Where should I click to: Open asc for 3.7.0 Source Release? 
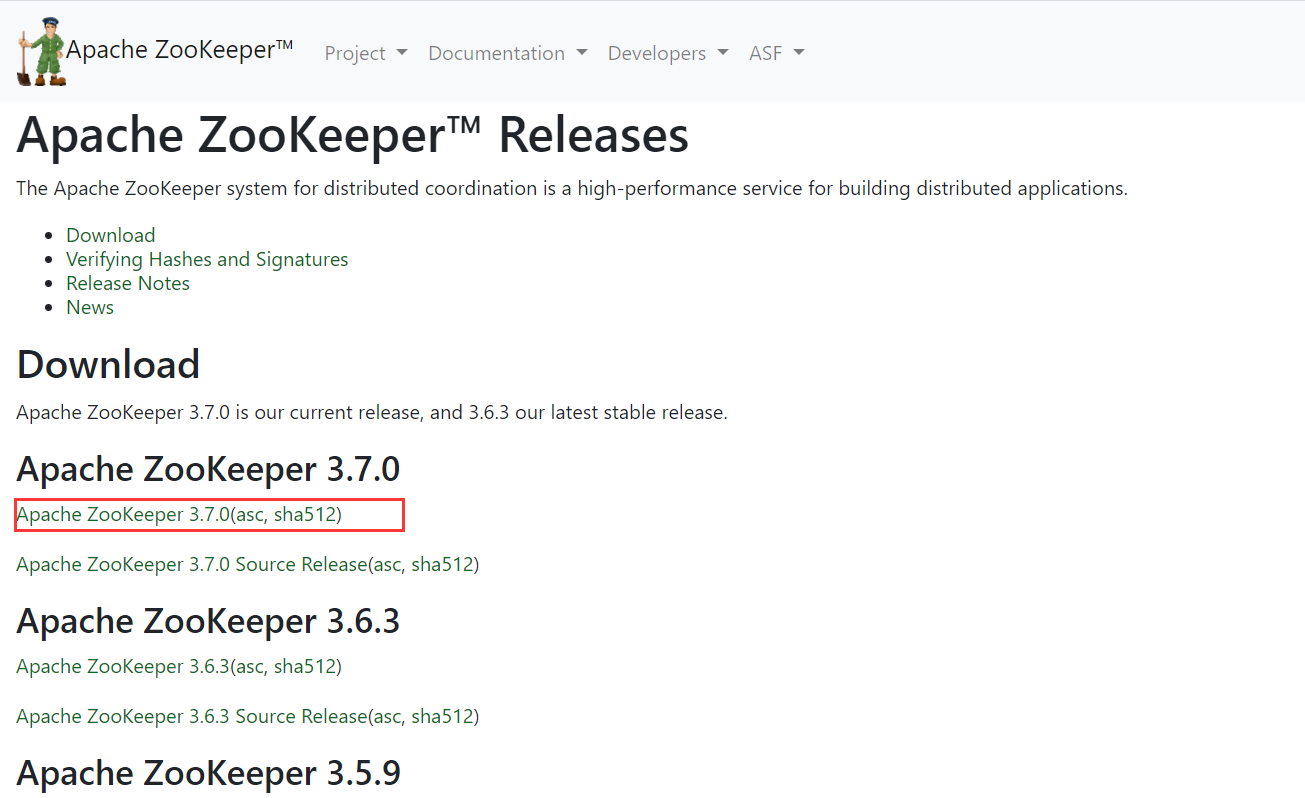388,565
